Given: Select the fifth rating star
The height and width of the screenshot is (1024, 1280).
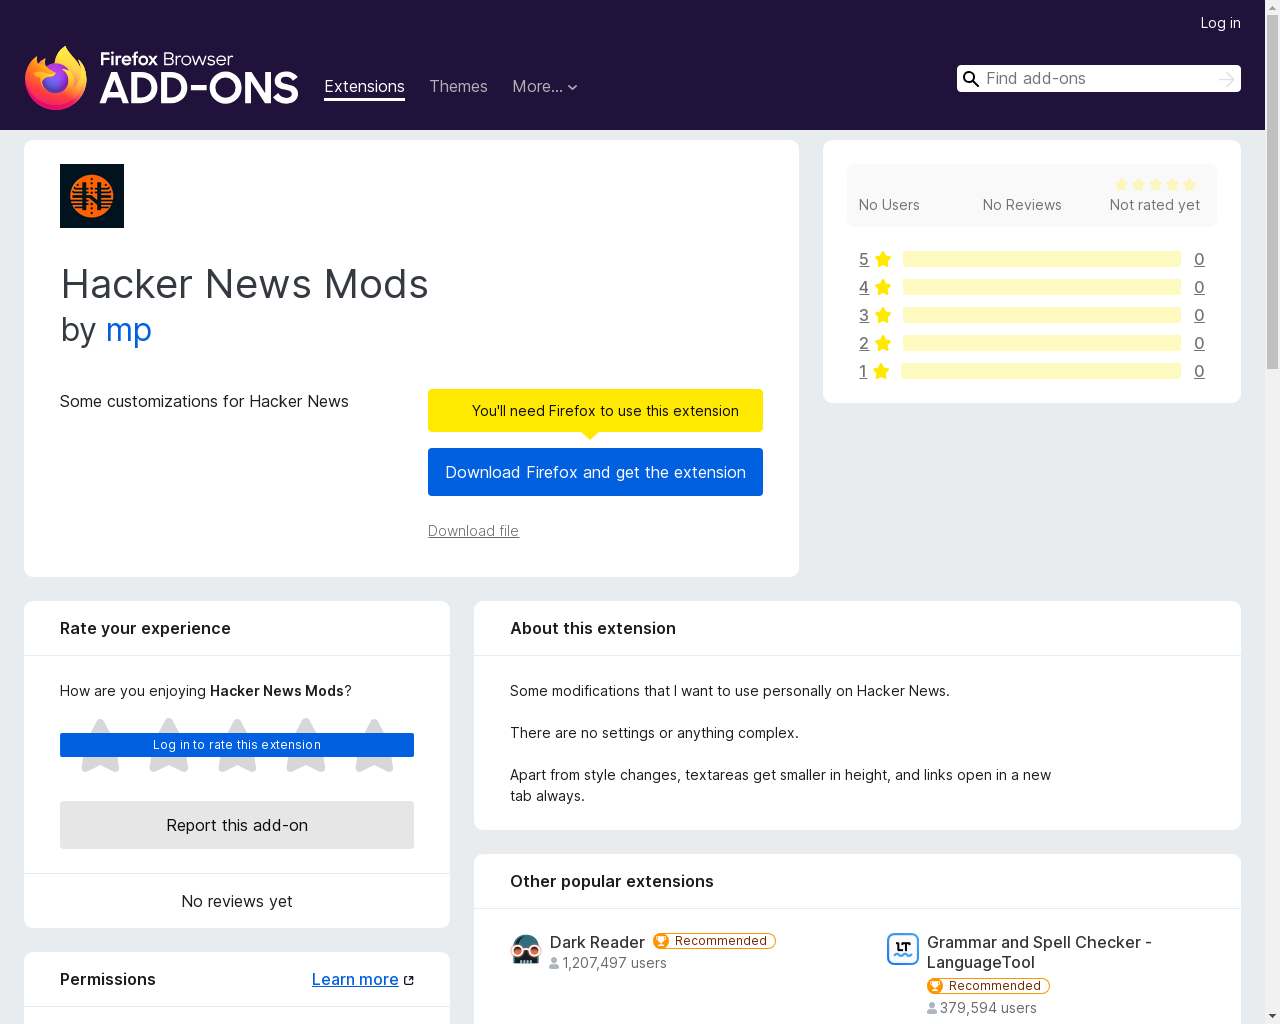Looking at the screenshot, I should click(374, 745).
